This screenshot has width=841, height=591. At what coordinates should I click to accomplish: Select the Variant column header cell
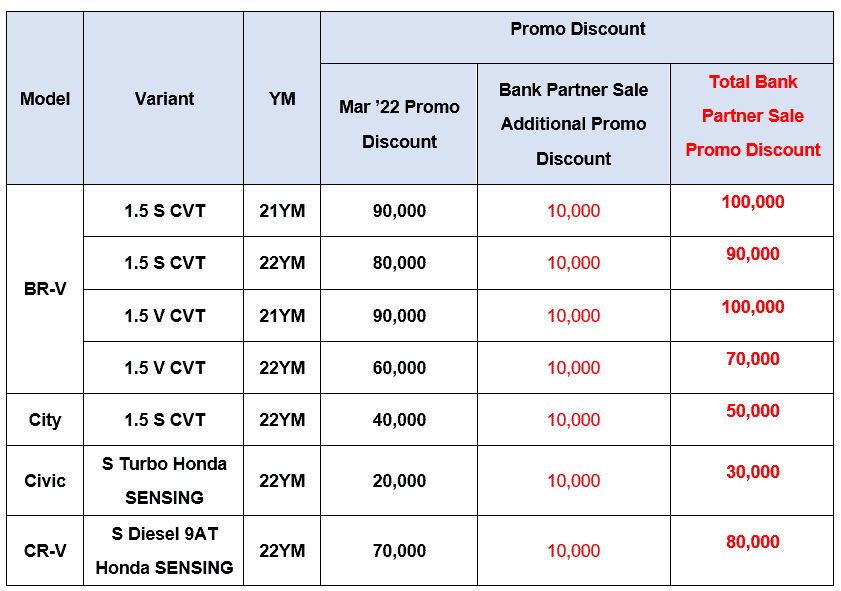(164, 99)
